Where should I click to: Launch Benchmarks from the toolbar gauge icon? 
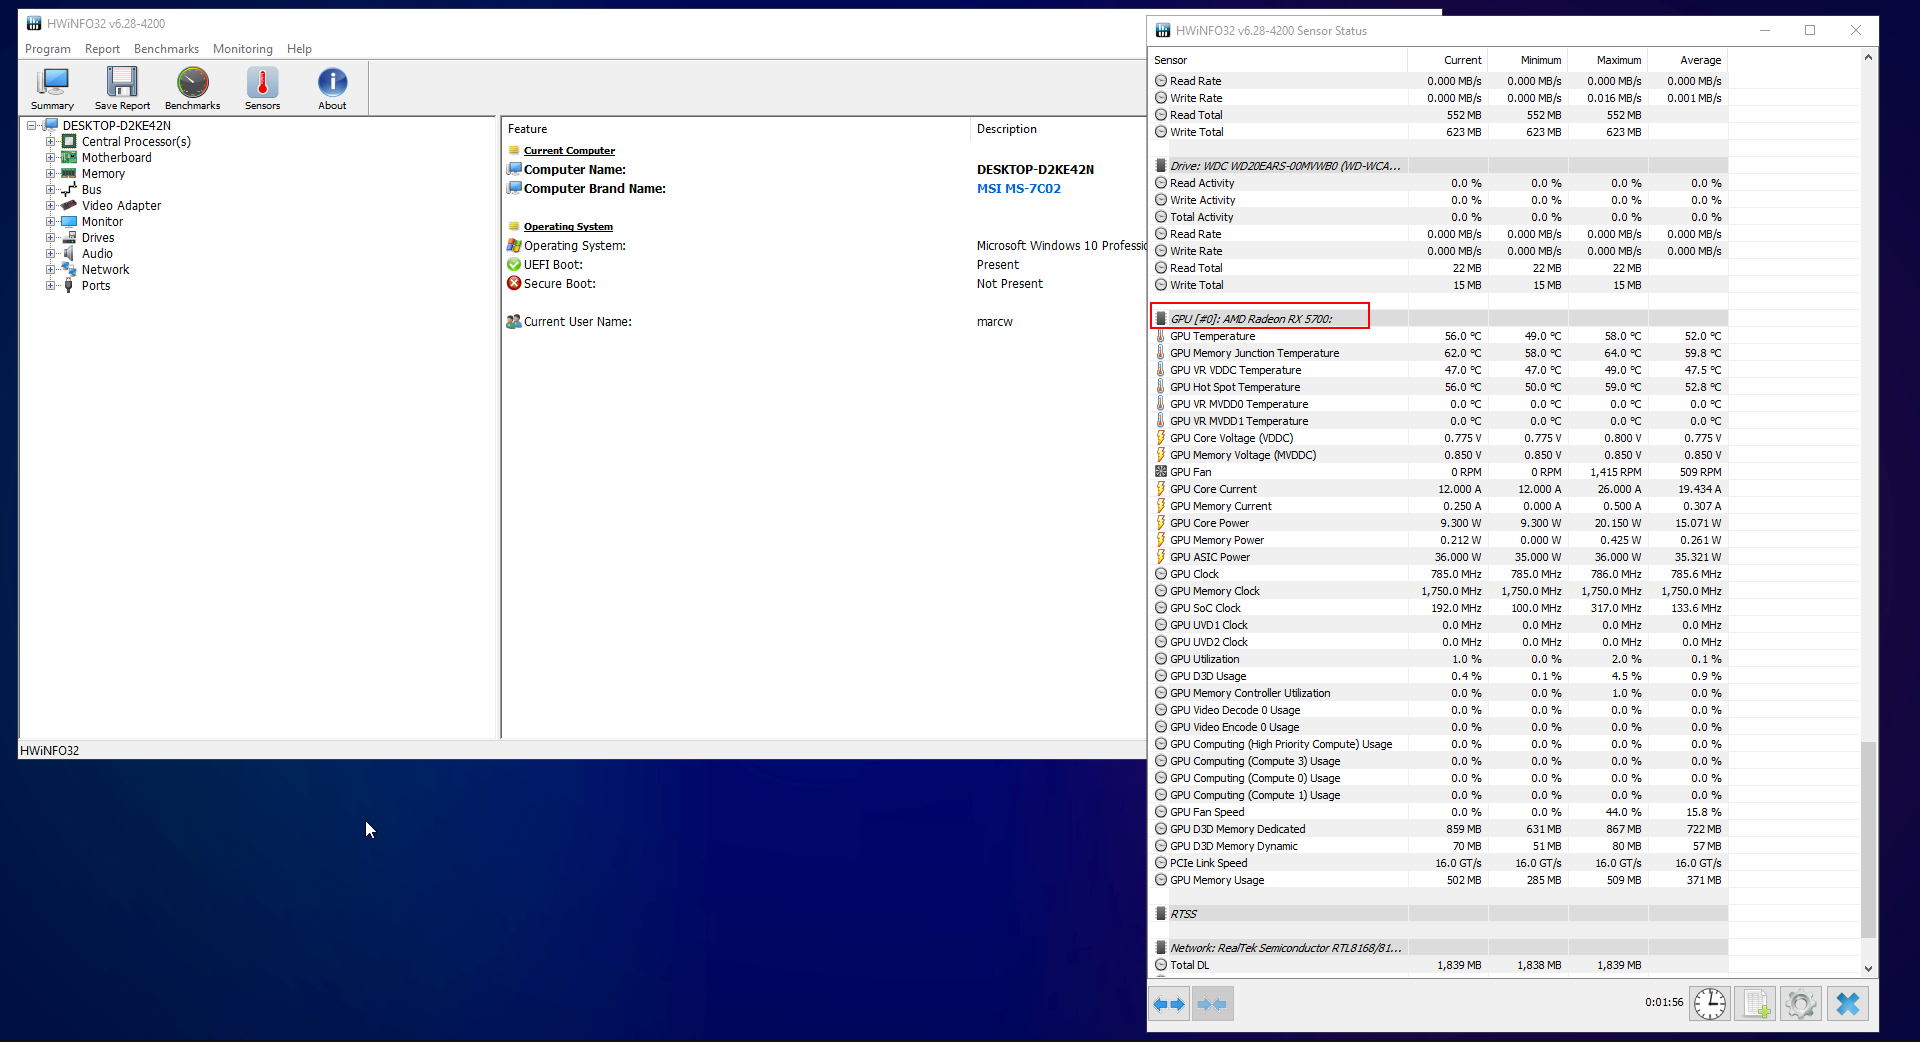192,88
